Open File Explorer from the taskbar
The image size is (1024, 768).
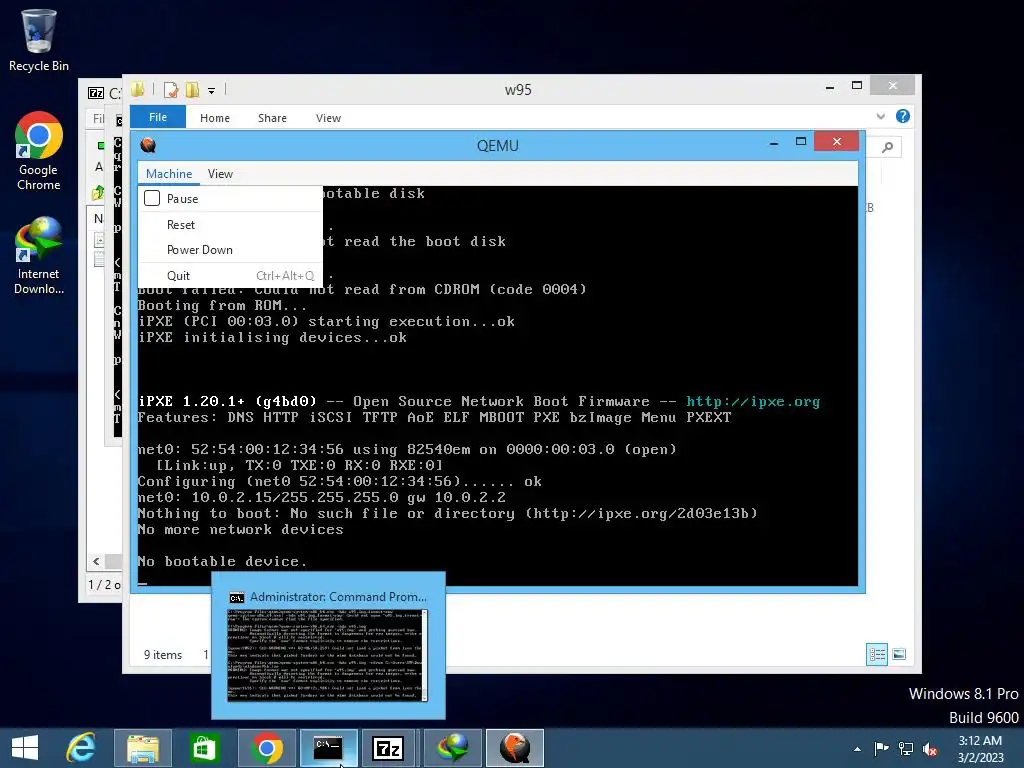(x=143, y=748)
